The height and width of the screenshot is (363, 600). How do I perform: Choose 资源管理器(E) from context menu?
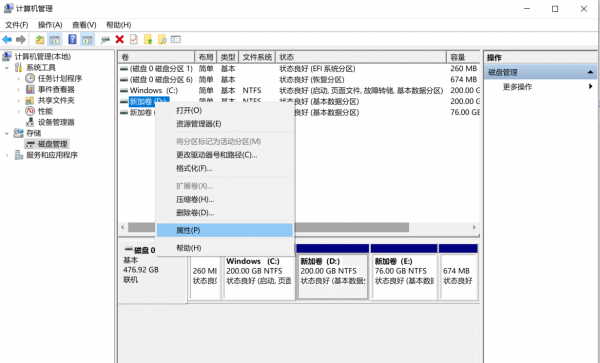[x=225, y=124]
